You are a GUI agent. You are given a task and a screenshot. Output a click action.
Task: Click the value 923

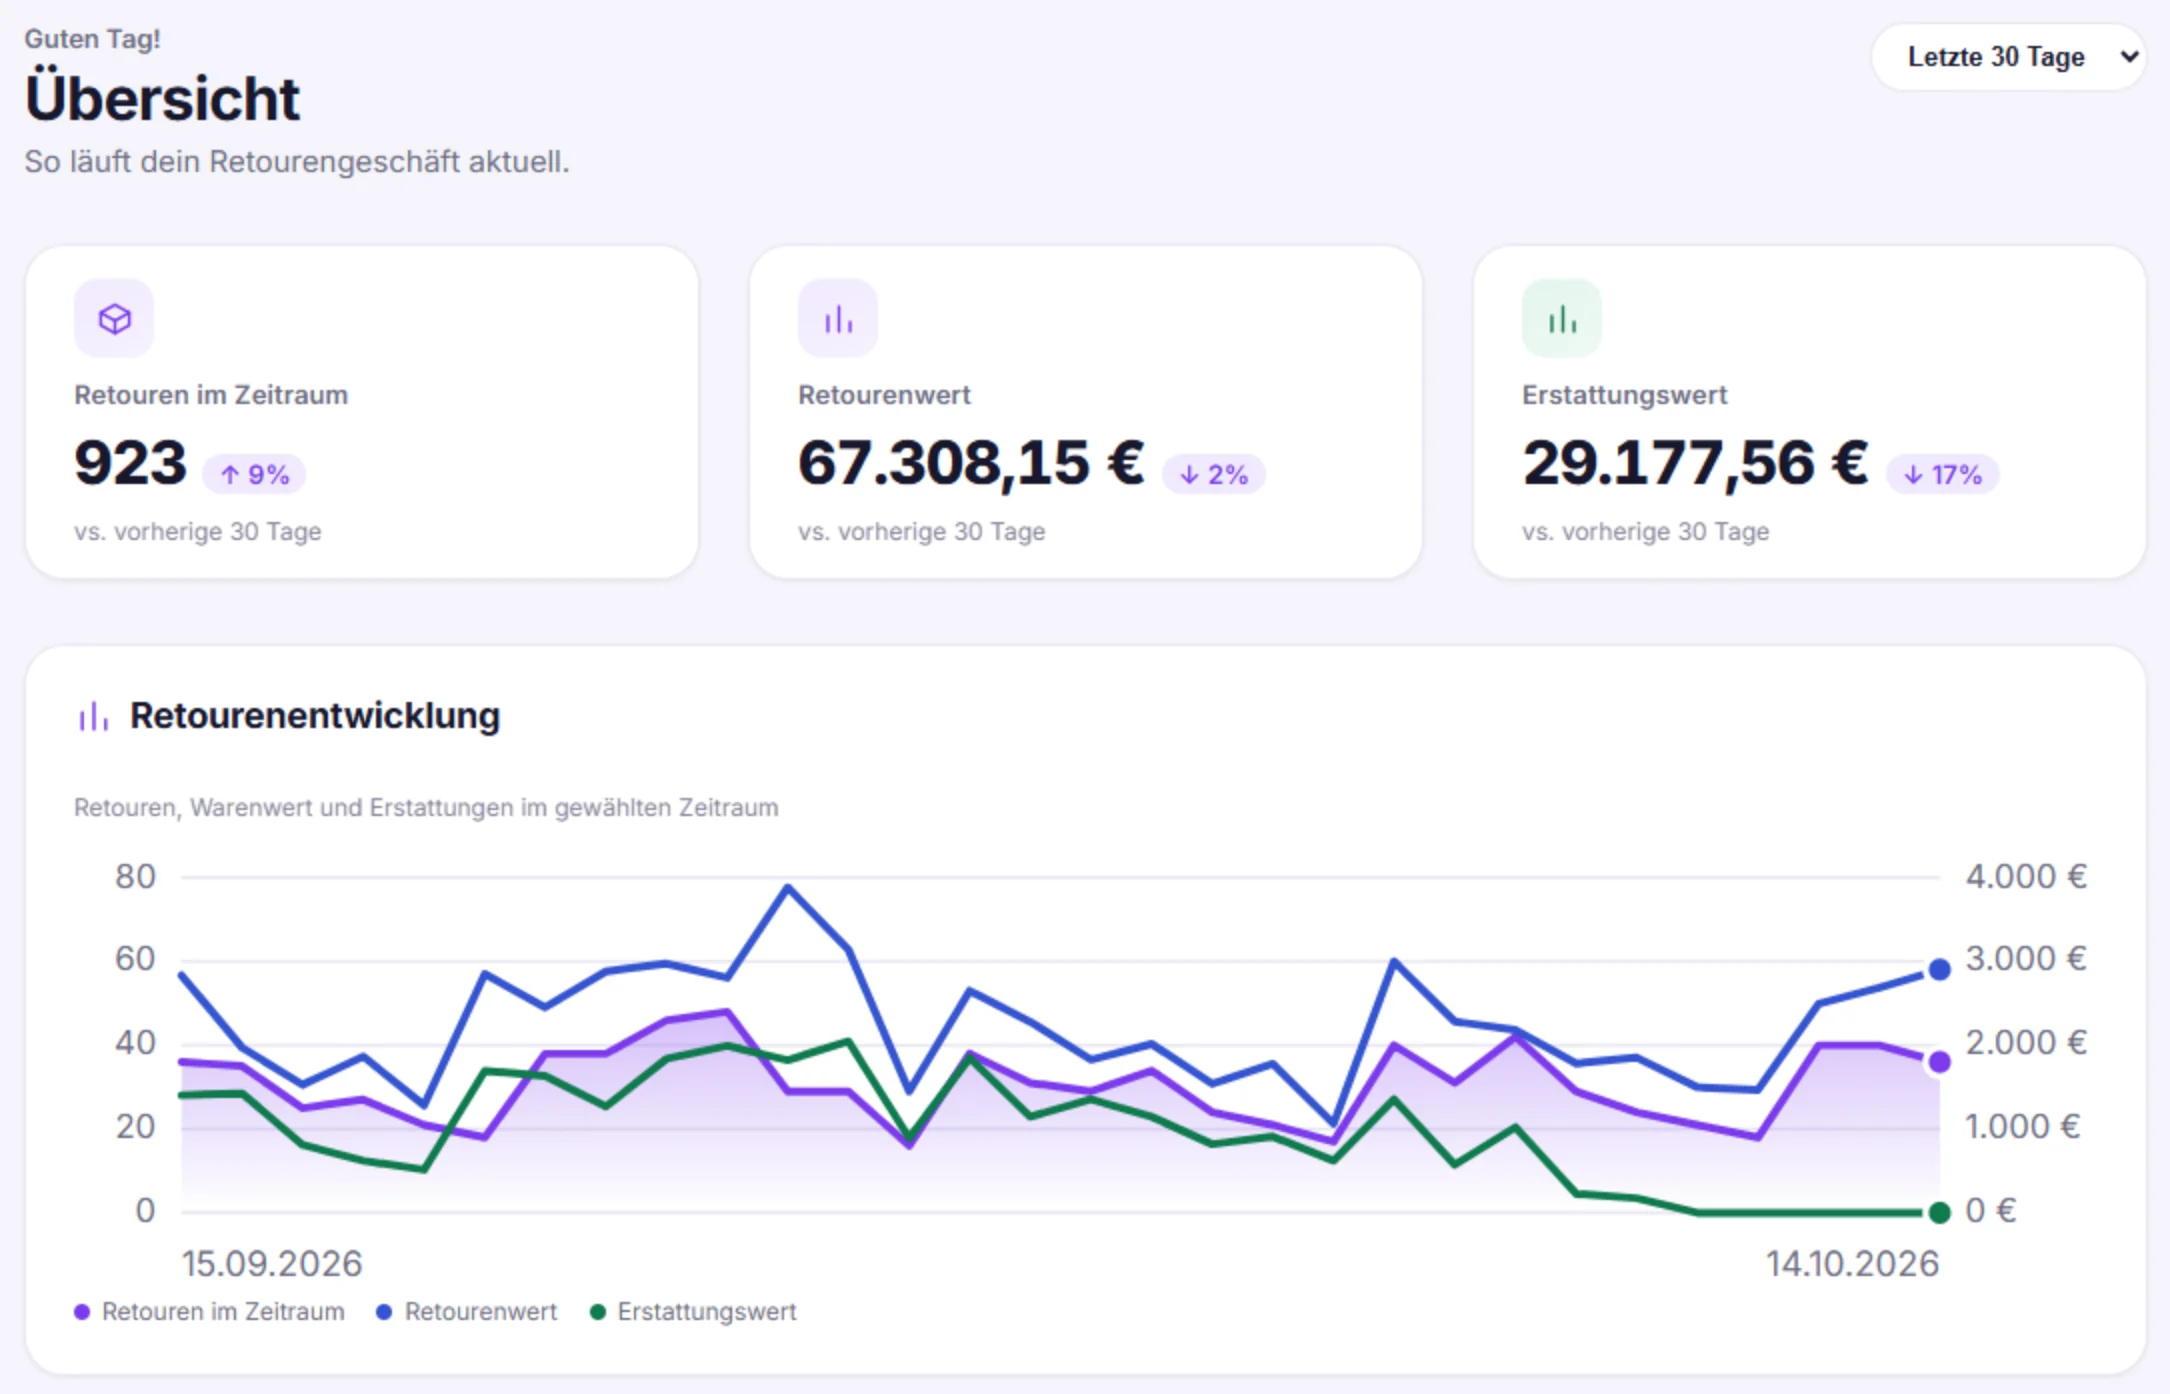pyautogui.click(x=131, y=463)
